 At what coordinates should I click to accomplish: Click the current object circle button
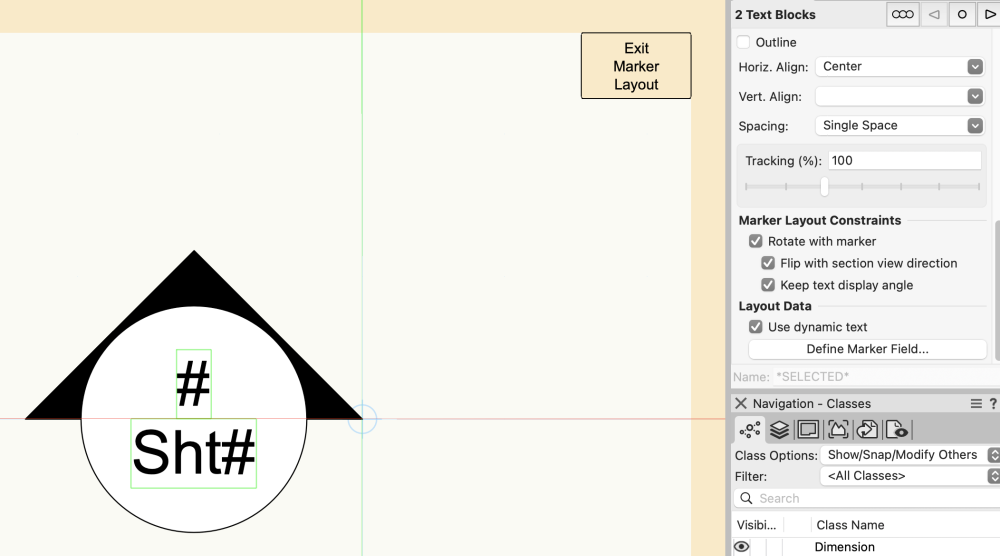(962, 15)
